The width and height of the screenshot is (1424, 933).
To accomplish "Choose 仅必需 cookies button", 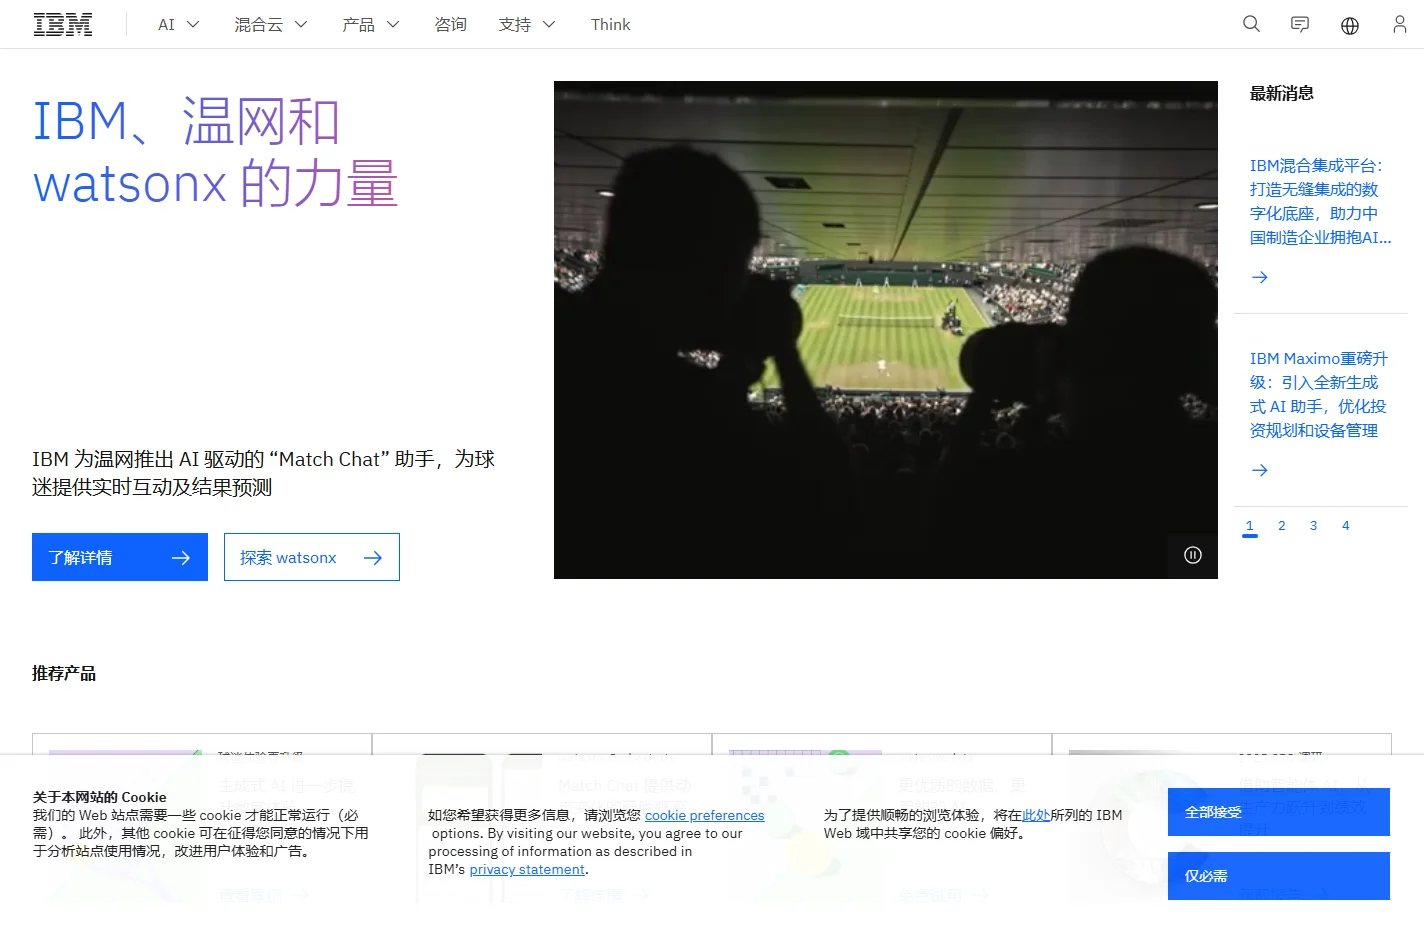I will click(x=1279, y=876).
